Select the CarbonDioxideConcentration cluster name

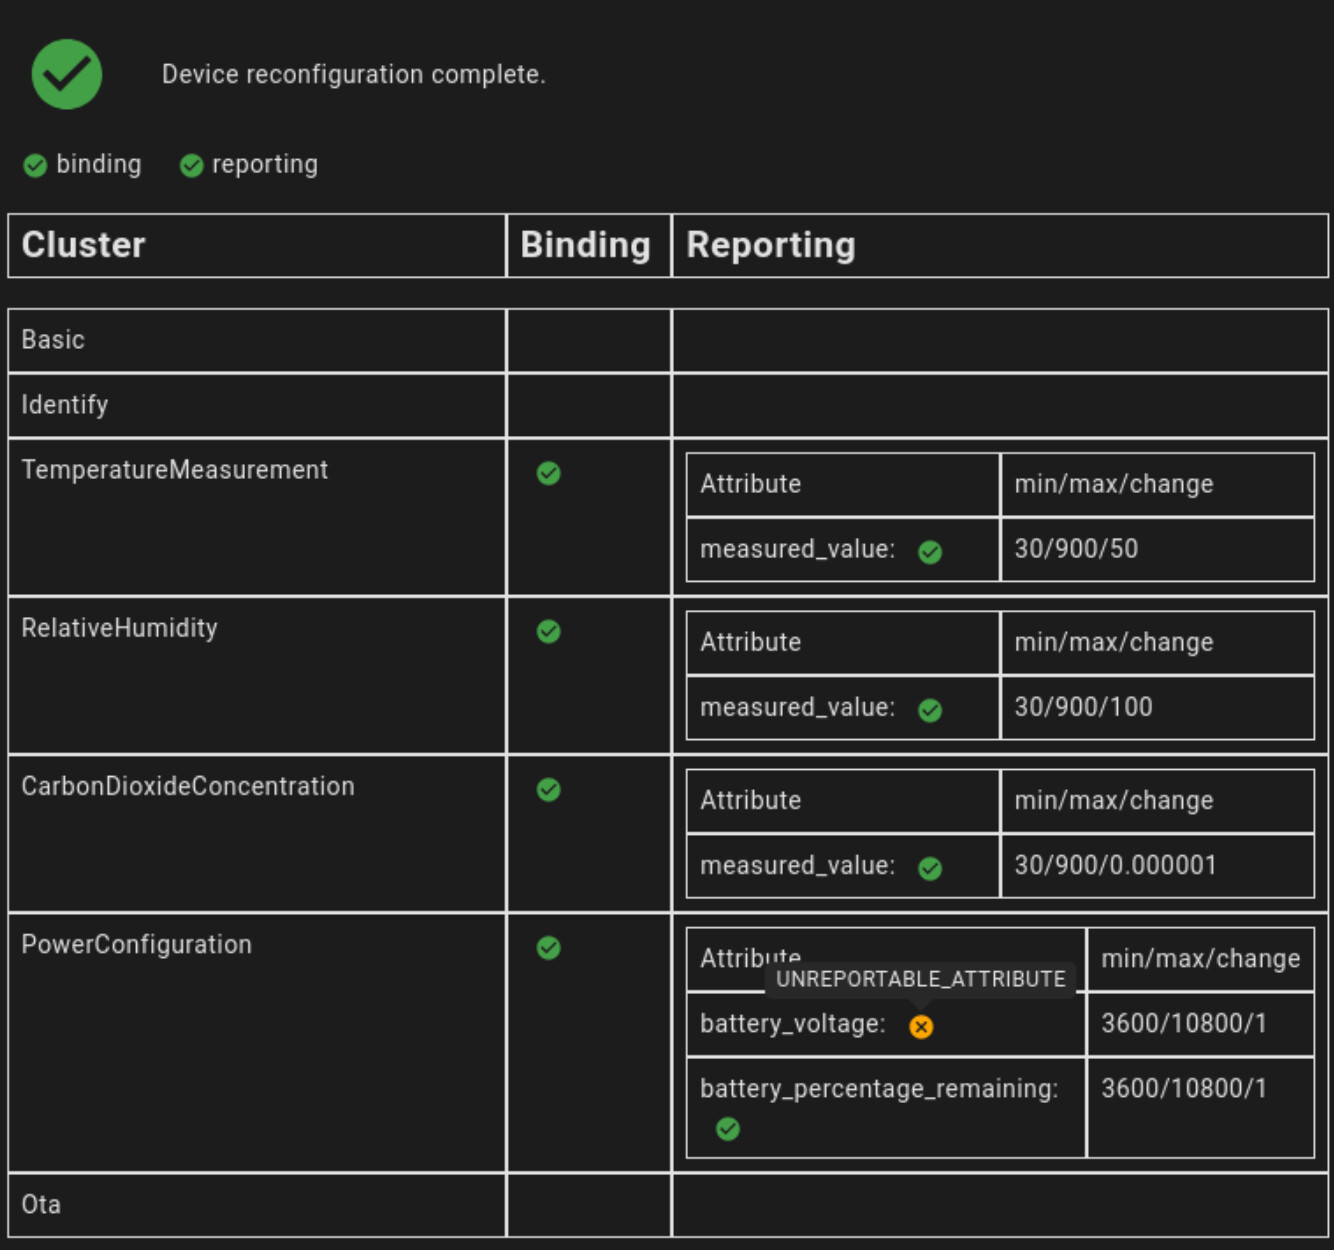(x=188, y=786)
